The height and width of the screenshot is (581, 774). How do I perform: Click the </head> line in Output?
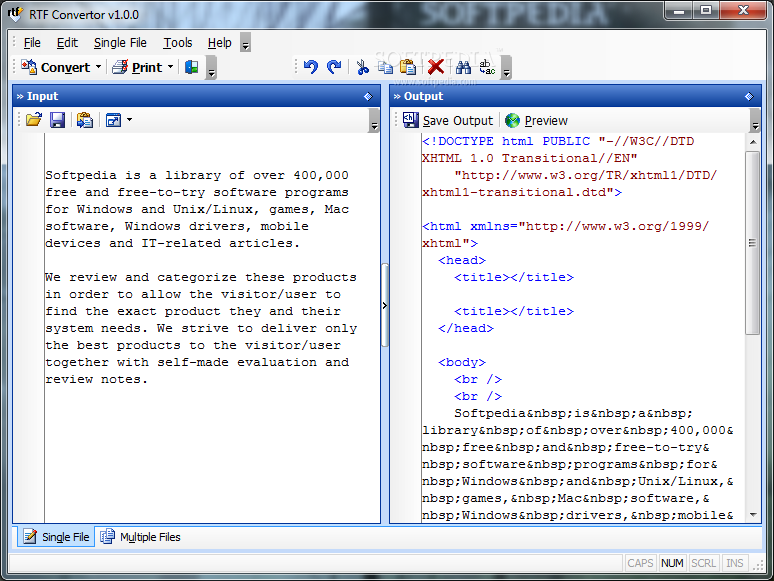click(x=465, y=328)
